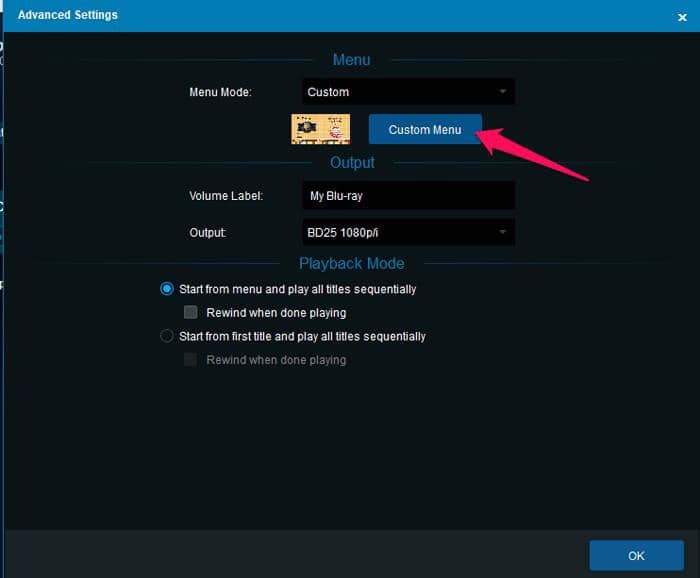Select the menu template preview thumbnail

(321, 129)
